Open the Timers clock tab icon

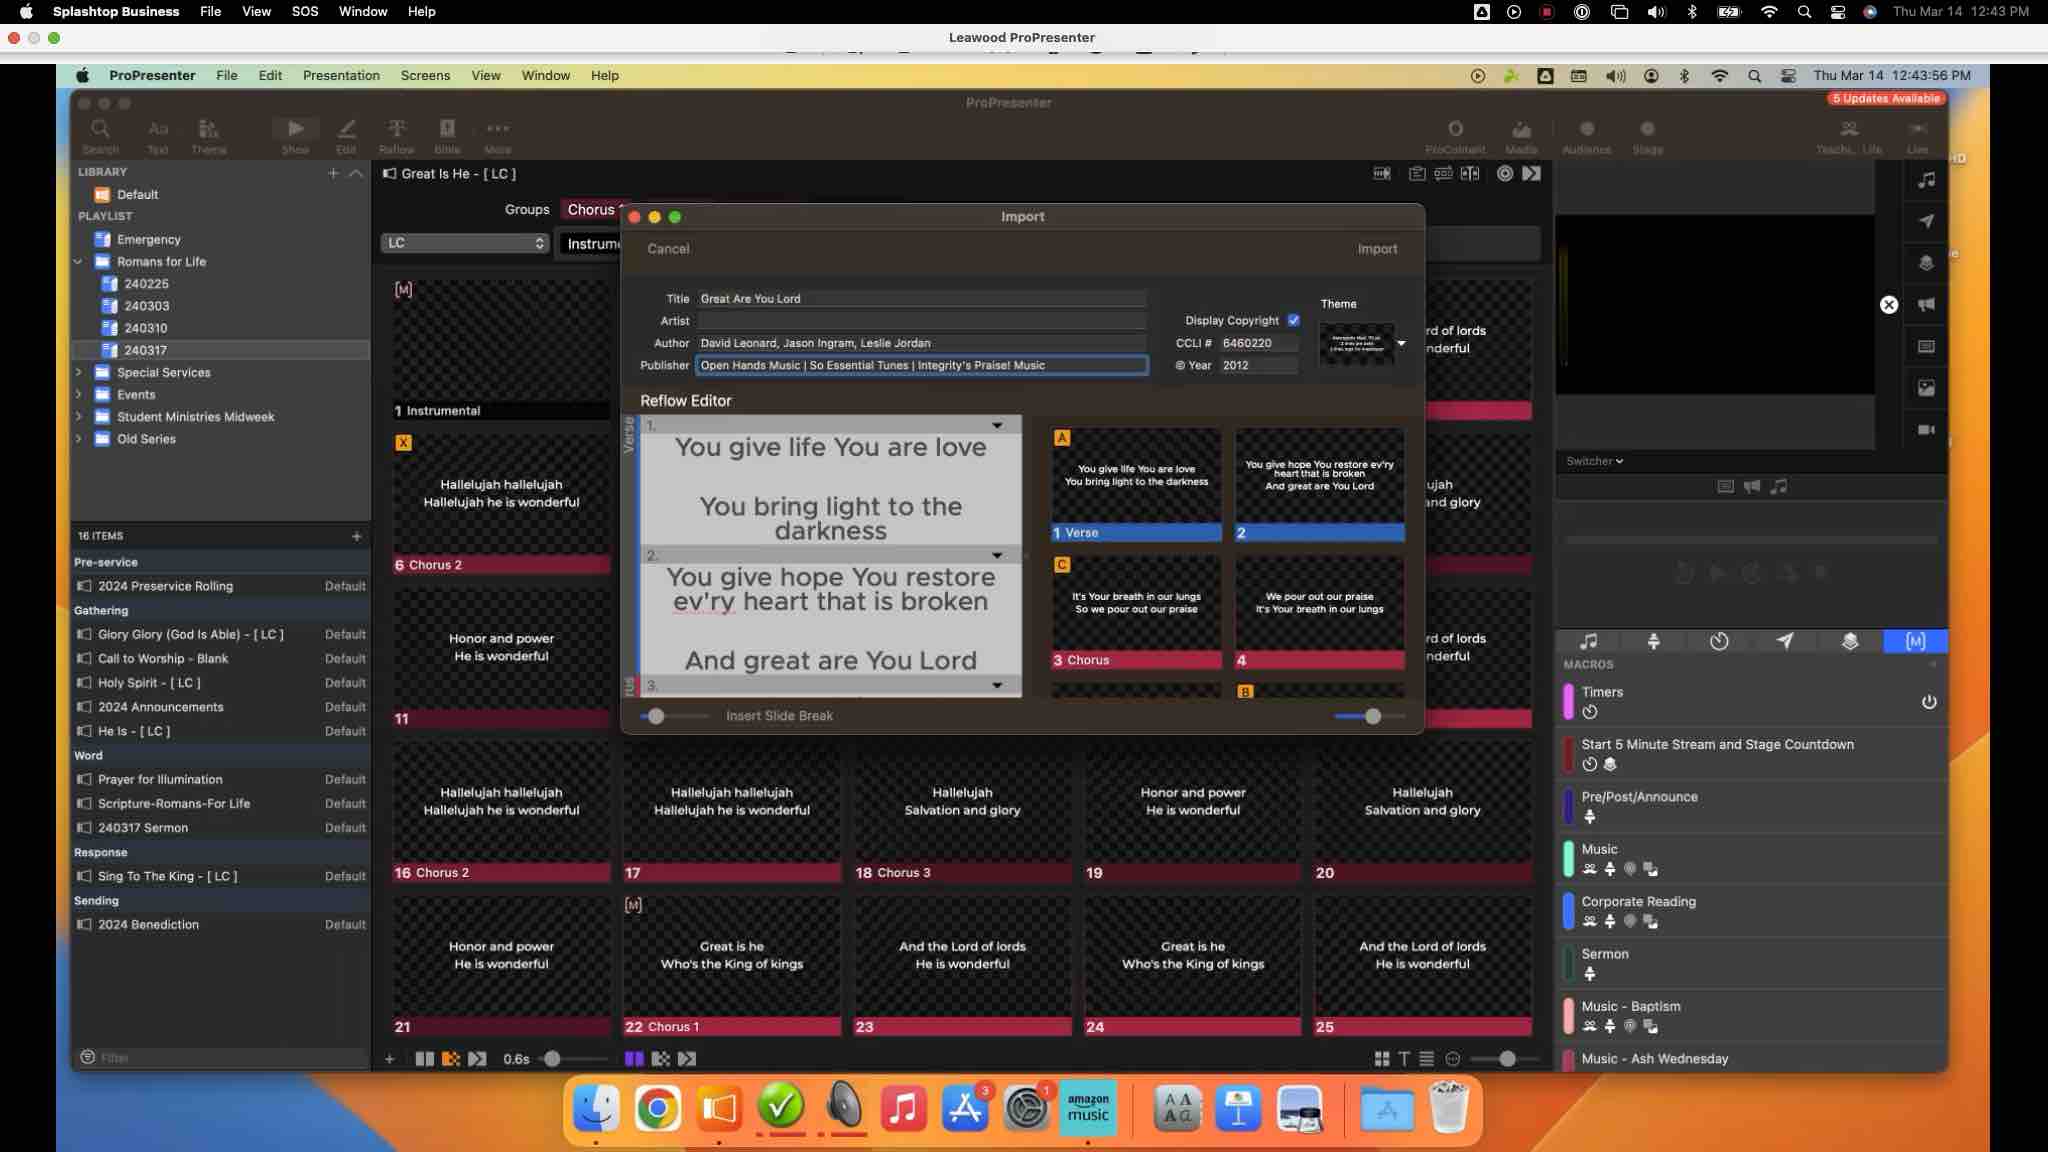(x=1719, y=641)
